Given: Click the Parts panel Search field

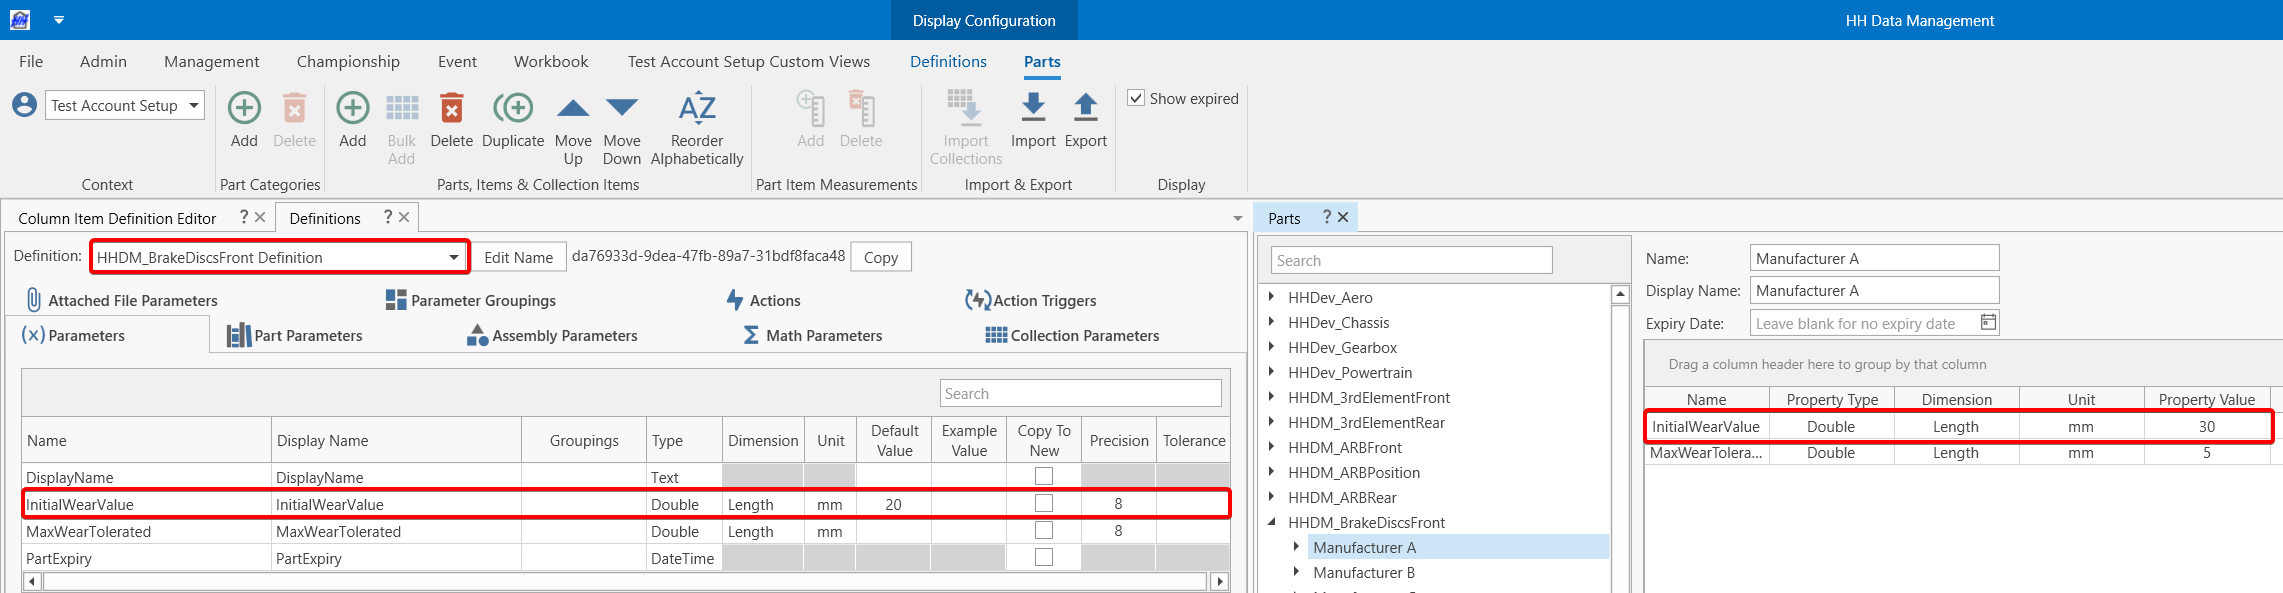Looking at the screenshot, I should 1411,260.
